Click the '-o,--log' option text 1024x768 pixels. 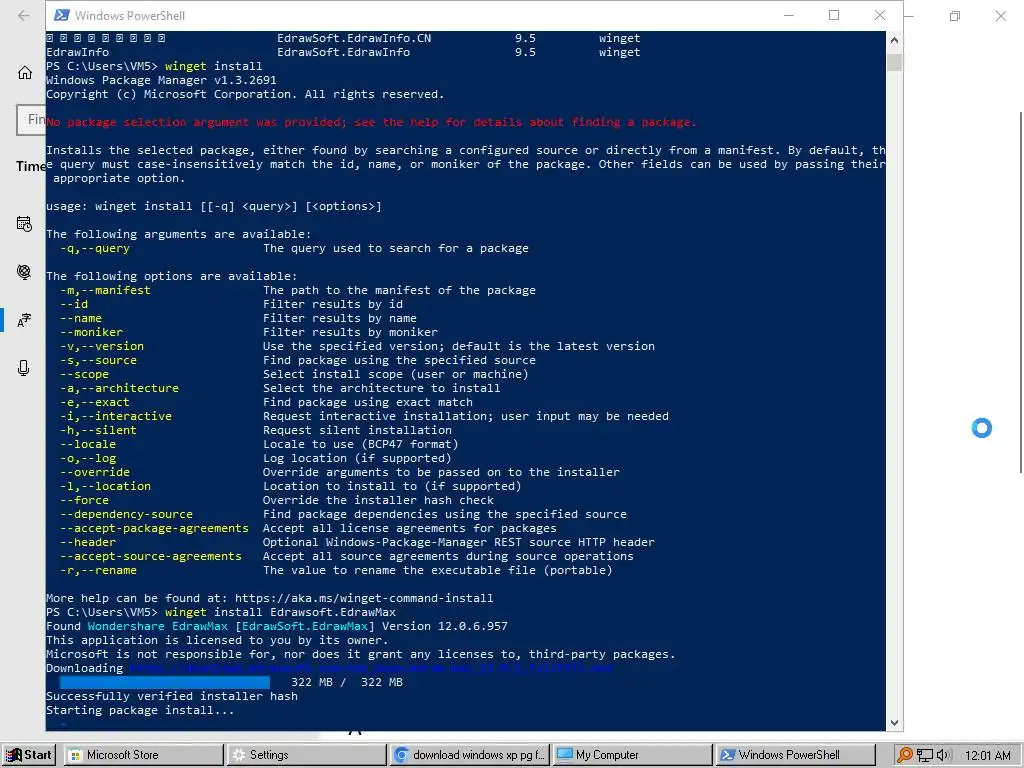[x=88, y=458]
